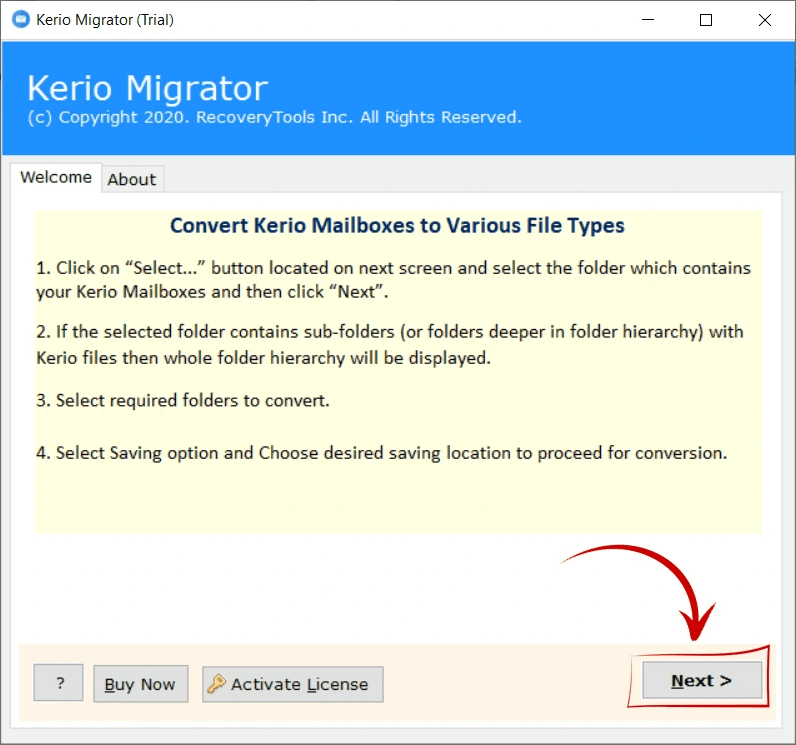Click the instruction '3. Select required folders to convert.'

(x=183, y=400)
